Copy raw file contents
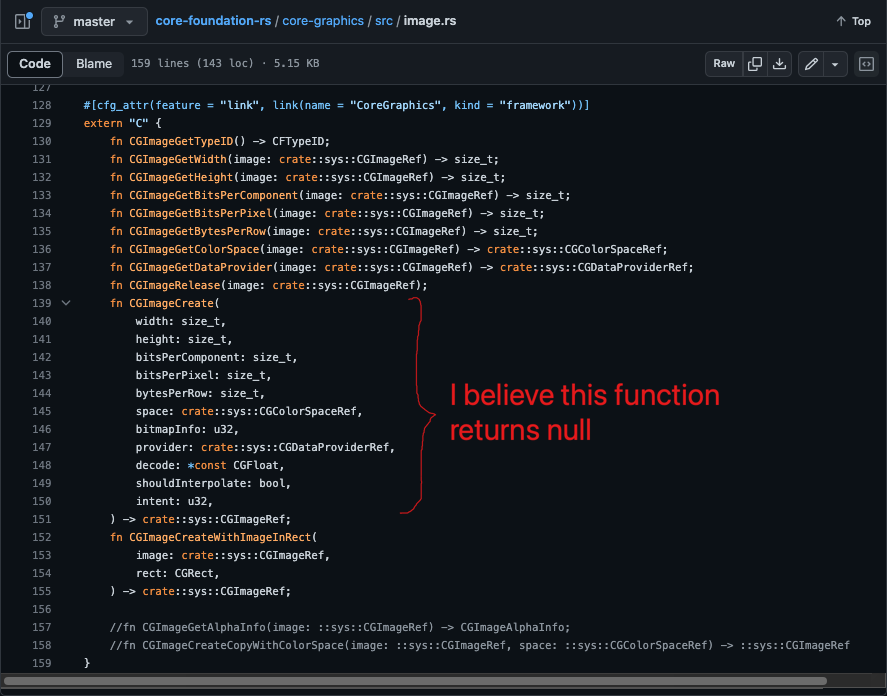887x696 pixels. 755,64
